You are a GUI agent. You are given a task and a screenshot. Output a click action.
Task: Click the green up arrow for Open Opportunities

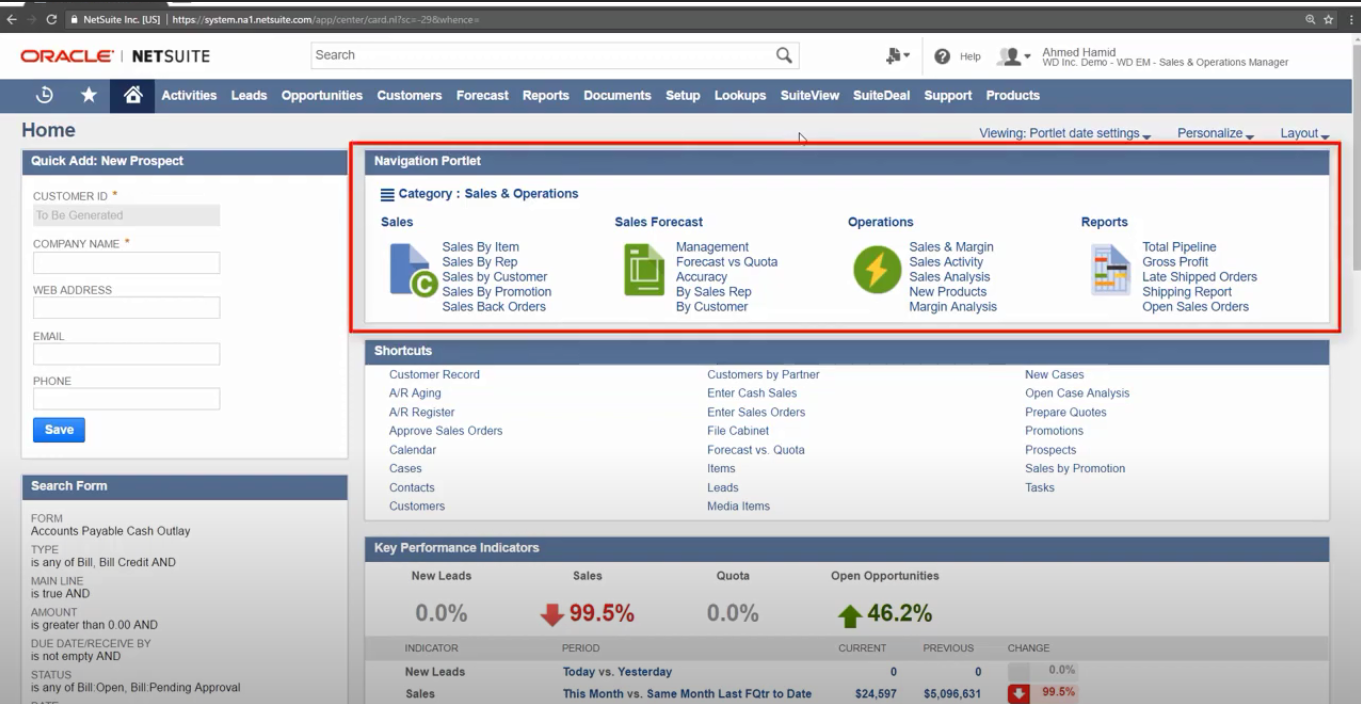click(849, 615)
